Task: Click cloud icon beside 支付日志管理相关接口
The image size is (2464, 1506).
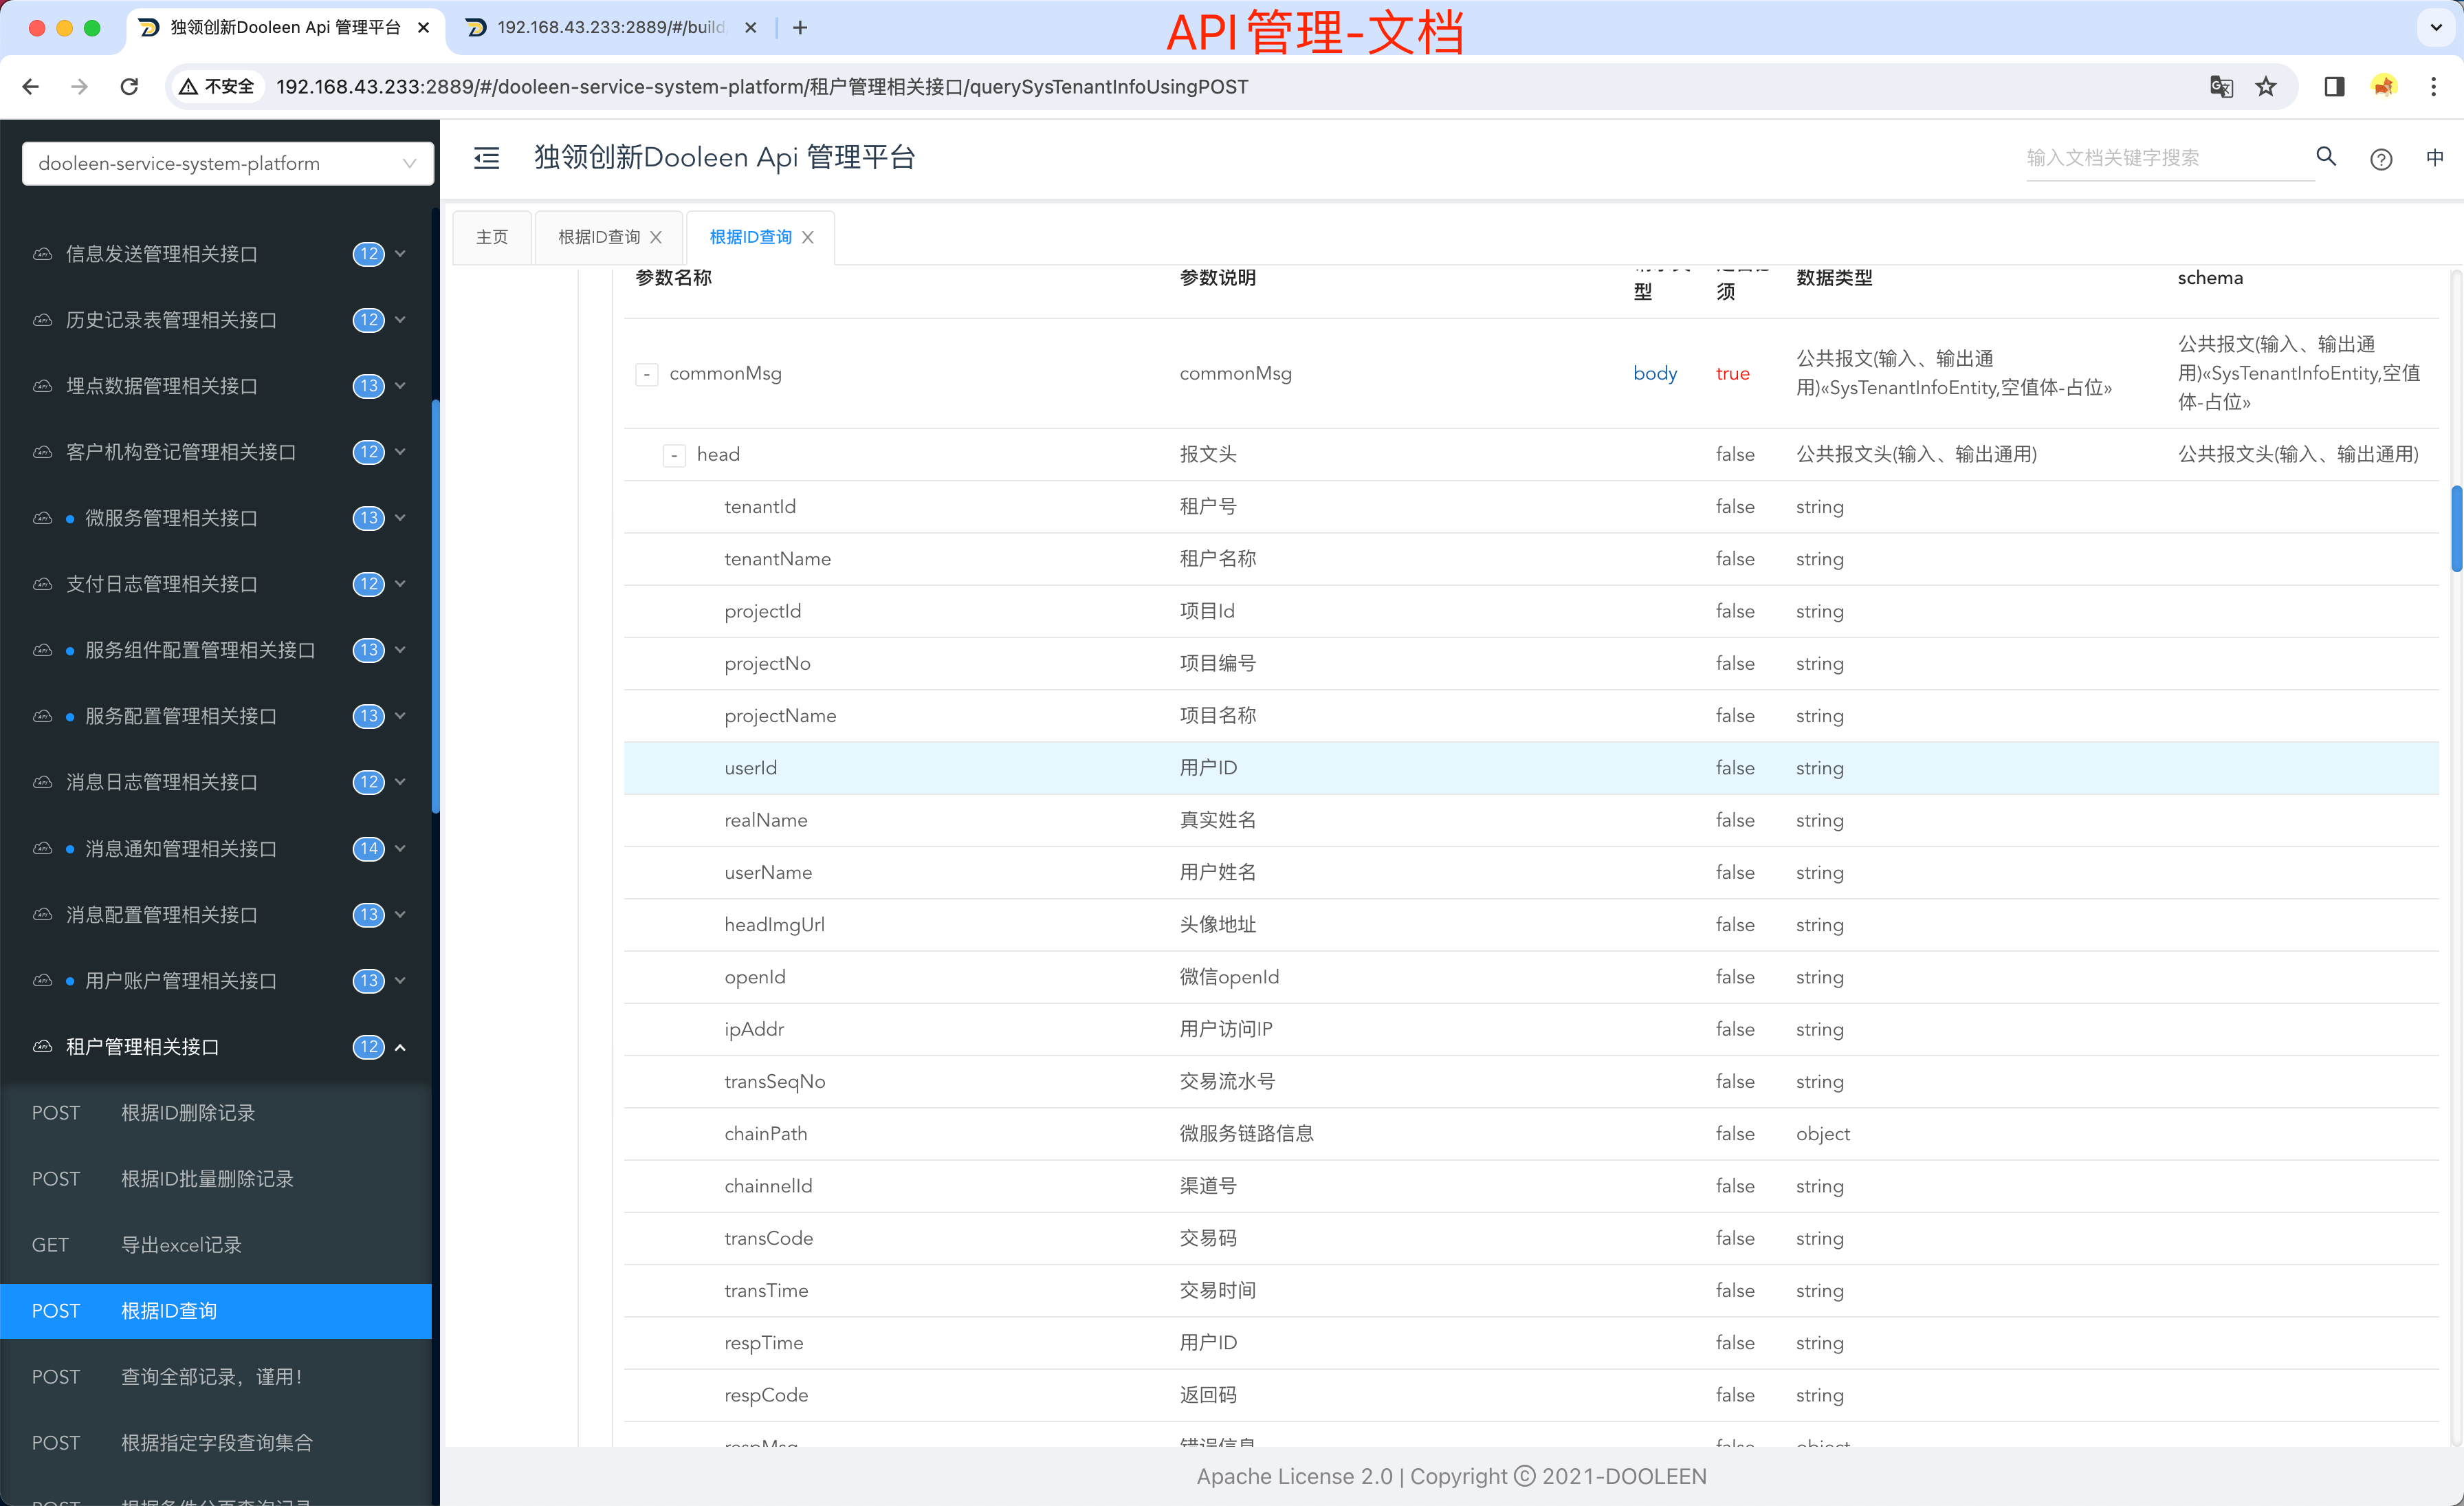Action: click(42, 584)
